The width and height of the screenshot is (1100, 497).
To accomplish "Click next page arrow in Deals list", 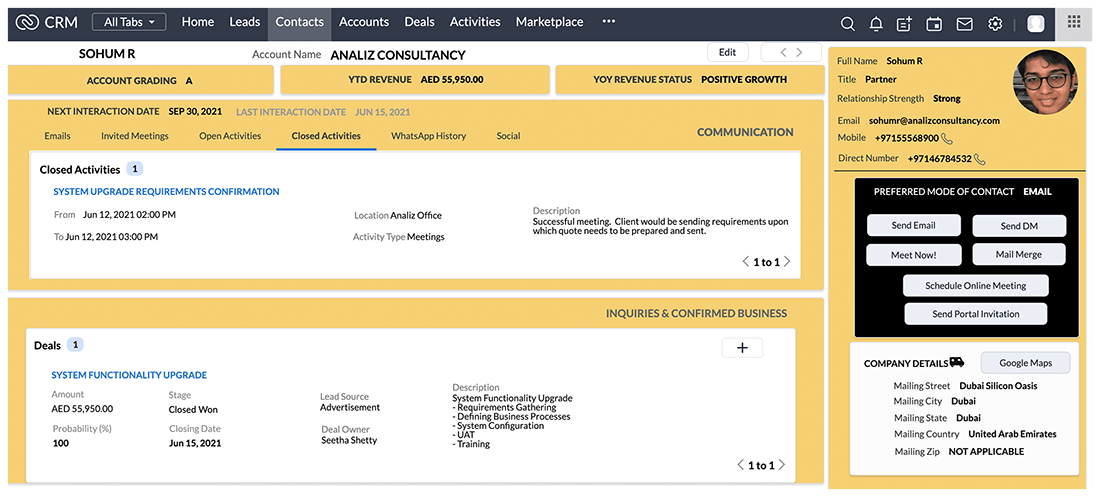I will (x=782, y=465).
